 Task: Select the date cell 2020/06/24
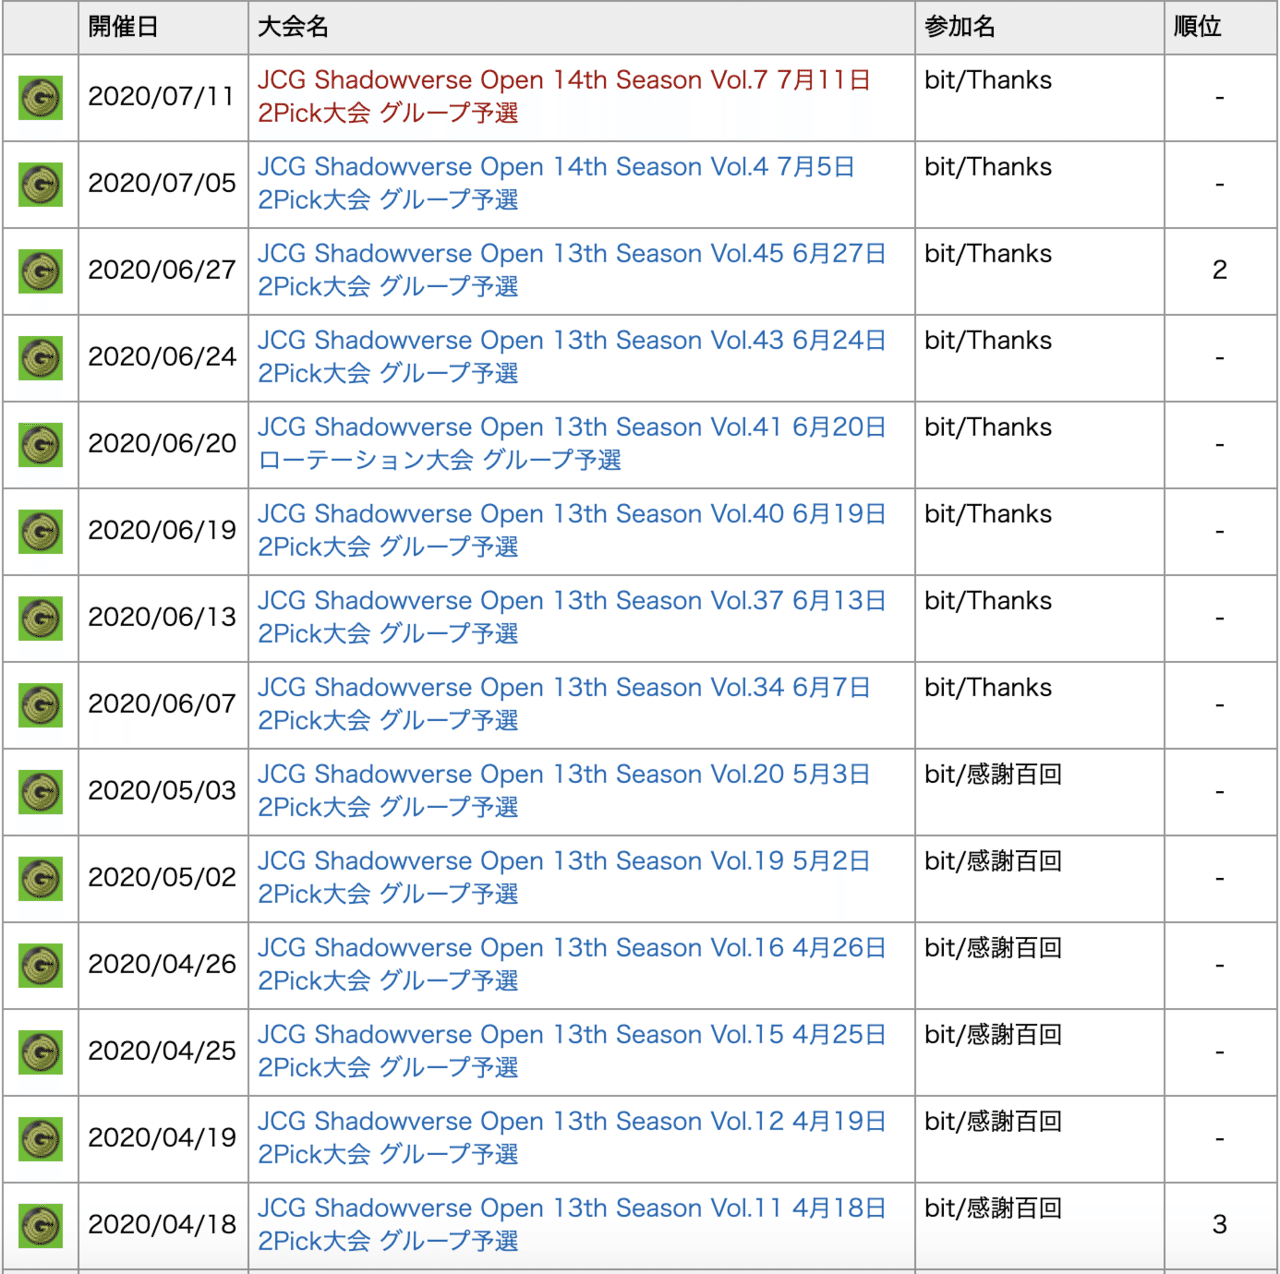[x=162, y=357]
